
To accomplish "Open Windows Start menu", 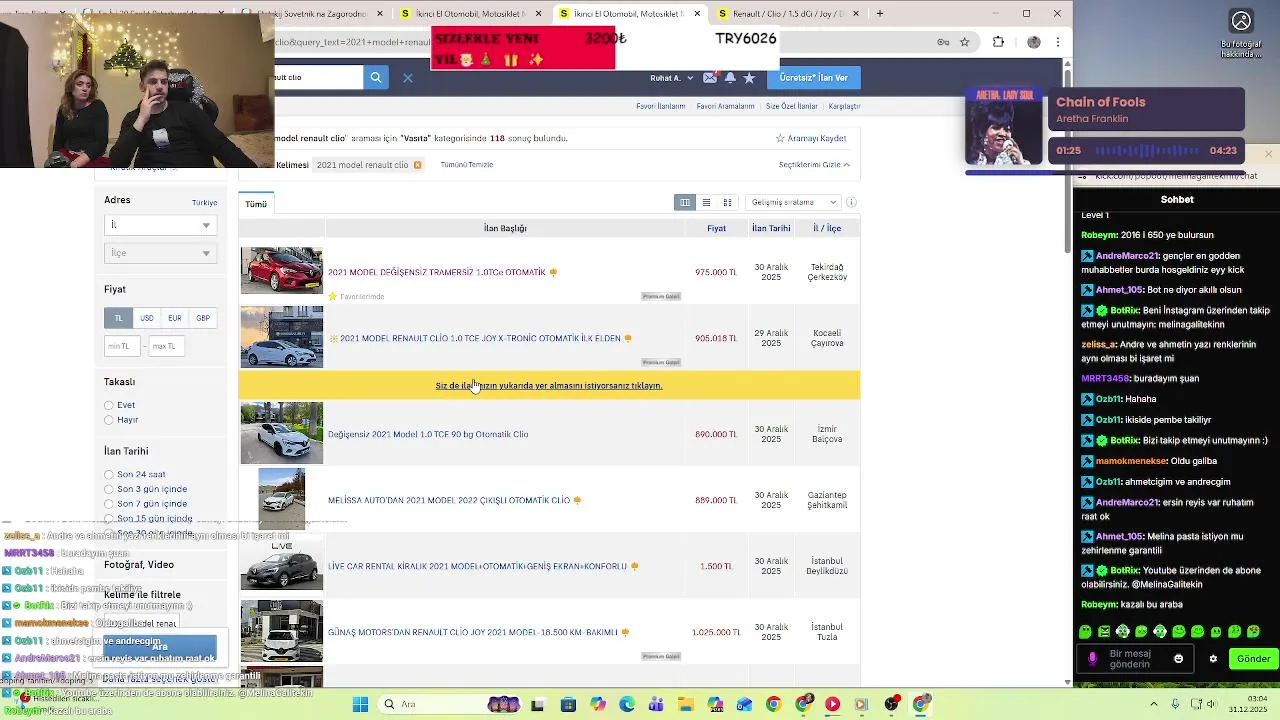I will pos(360,704).
